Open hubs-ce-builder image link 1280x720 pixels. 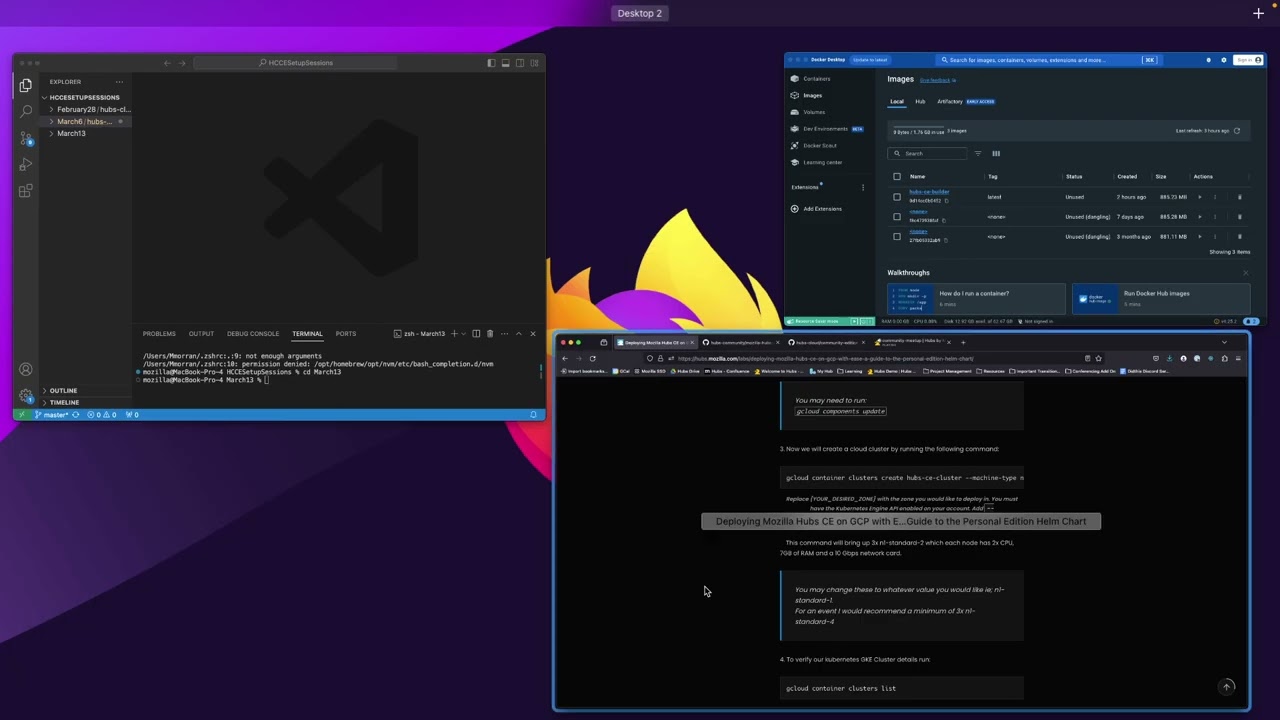click(929, 192)
